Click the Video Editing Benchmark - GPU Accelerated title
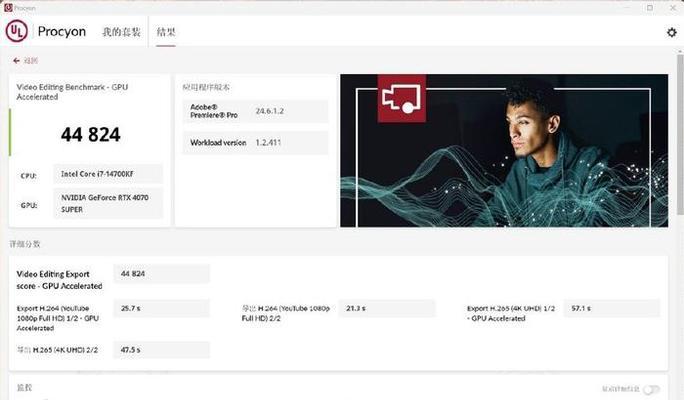Image resolution: width=684 pixels, height=400 pixels. (72, 92)
